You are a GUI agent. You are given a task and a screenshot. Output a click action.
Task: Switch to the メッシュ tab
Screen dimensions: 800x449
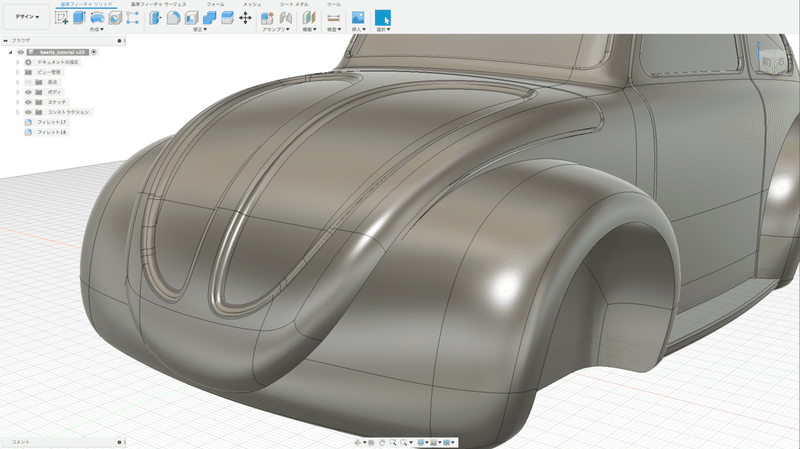click(x=252, y=4)
